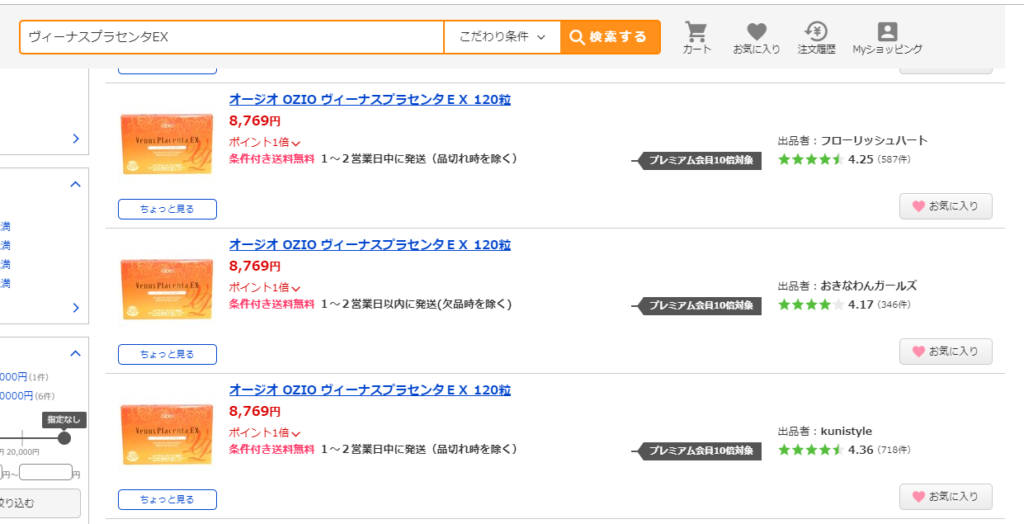
Task: Open the Myショッピング account icon
Action: click(x=887, y=38)
